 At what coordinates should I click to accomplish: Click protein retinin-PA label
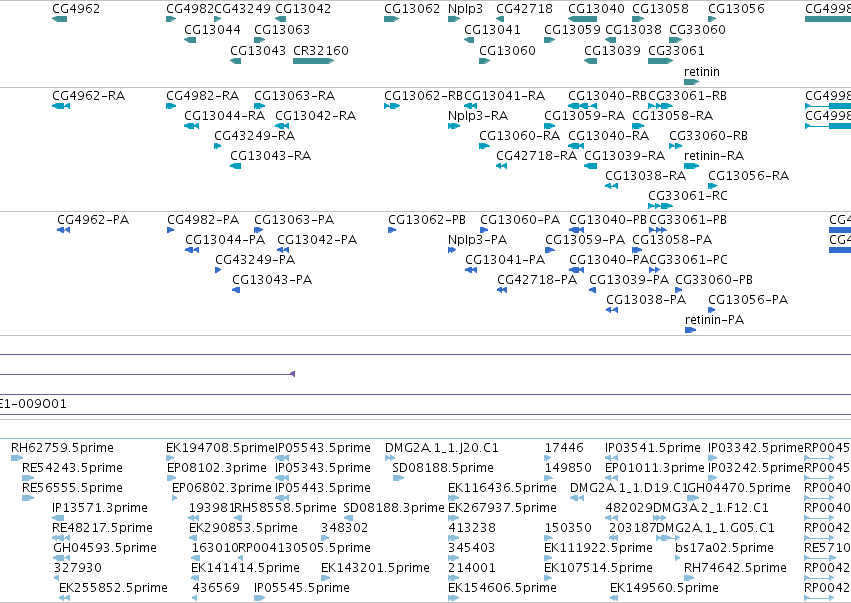pyautogui.click(x=714, y=320)
